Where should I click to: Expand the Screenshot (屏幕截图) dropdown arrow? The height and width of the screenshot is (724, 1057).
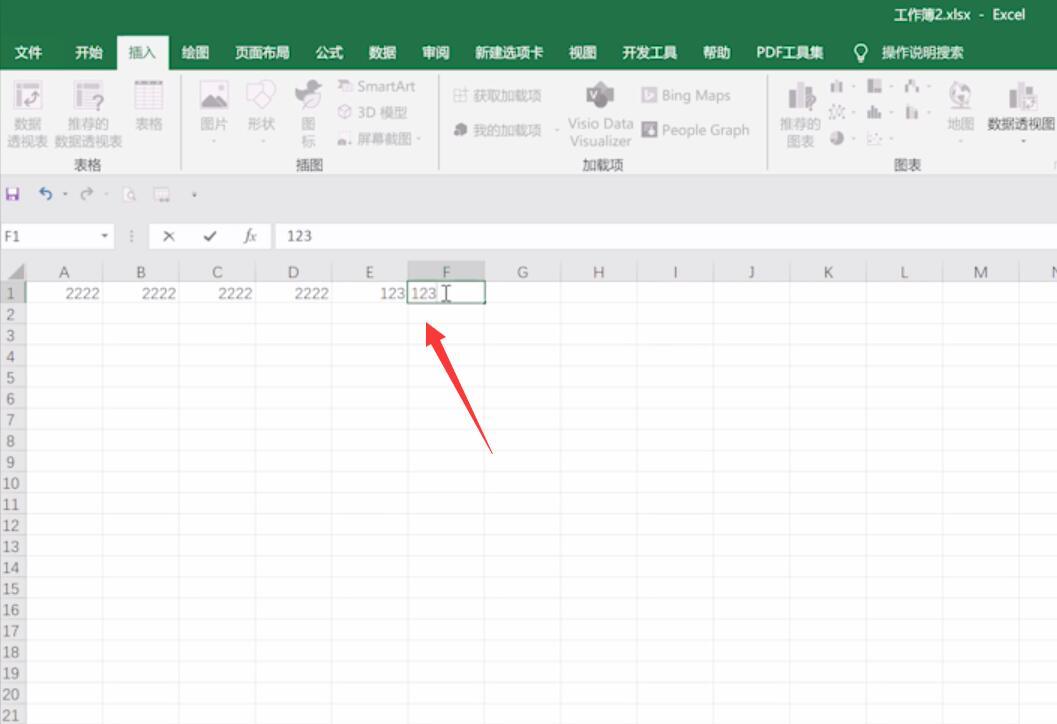pyautogui.click(x=419, y=139)
